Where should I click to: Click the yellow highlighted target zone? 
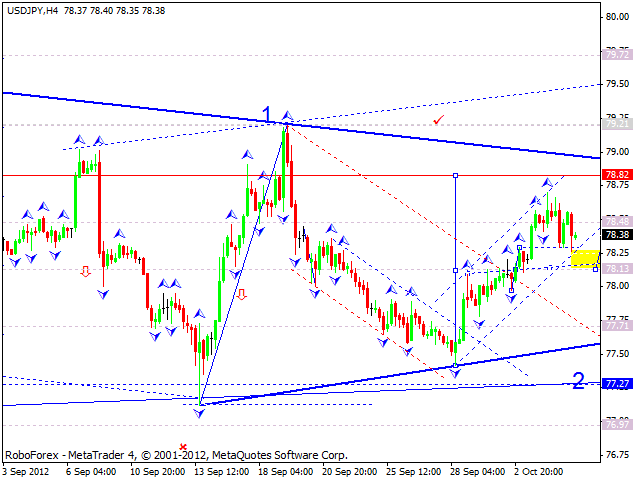585,258
